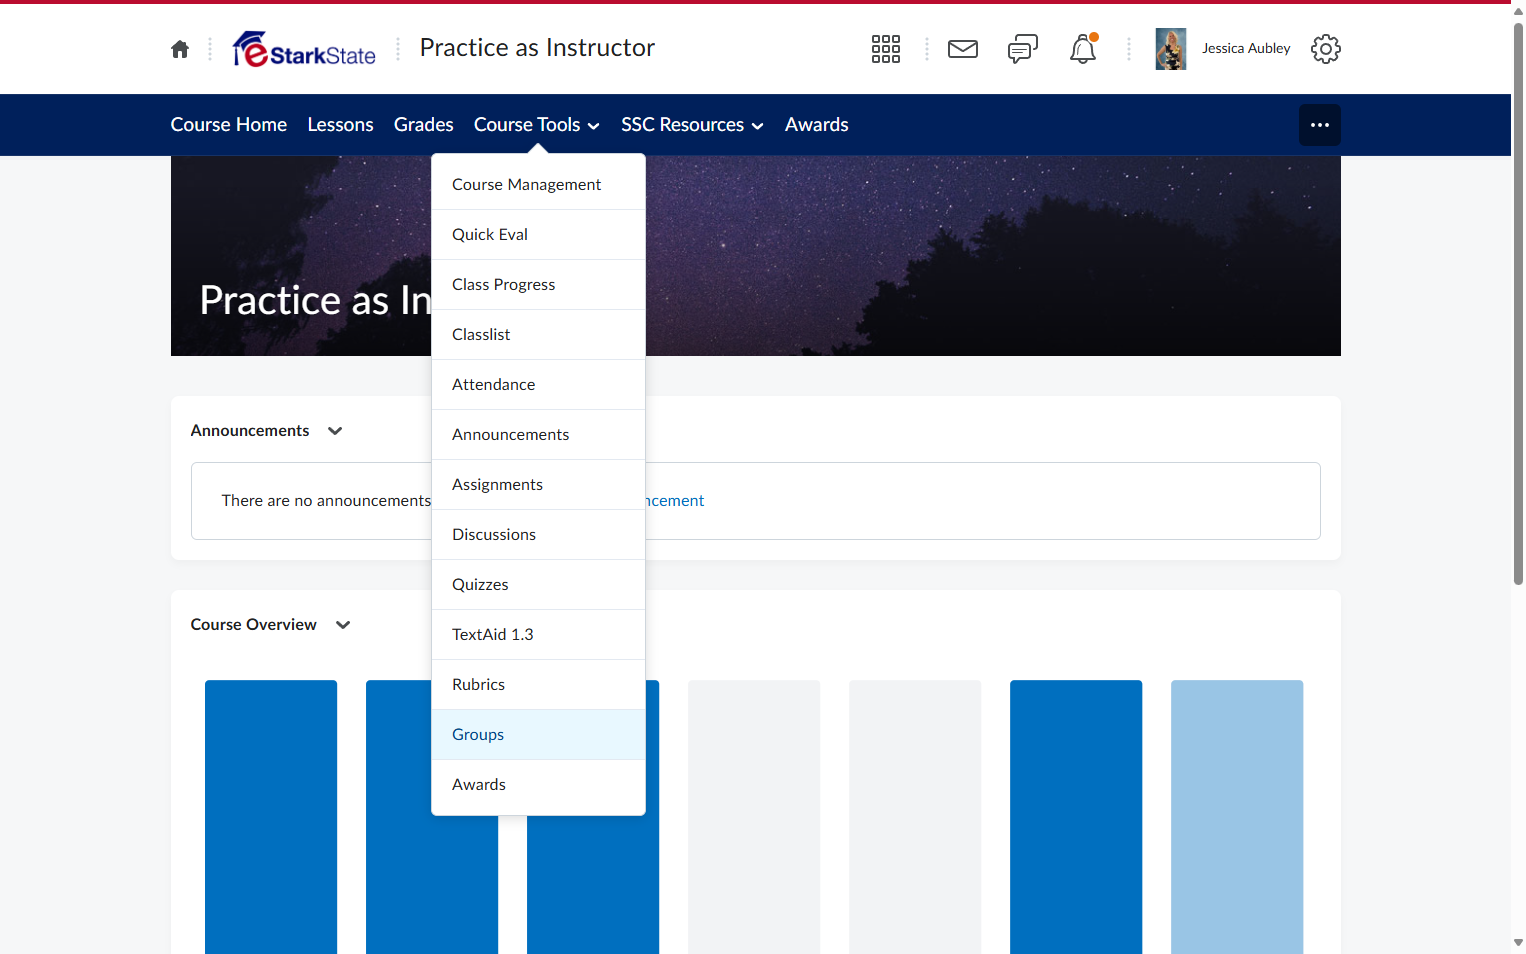Click the page vertical scrollbar thumb
The image size is (1526, 954).
1518,302
